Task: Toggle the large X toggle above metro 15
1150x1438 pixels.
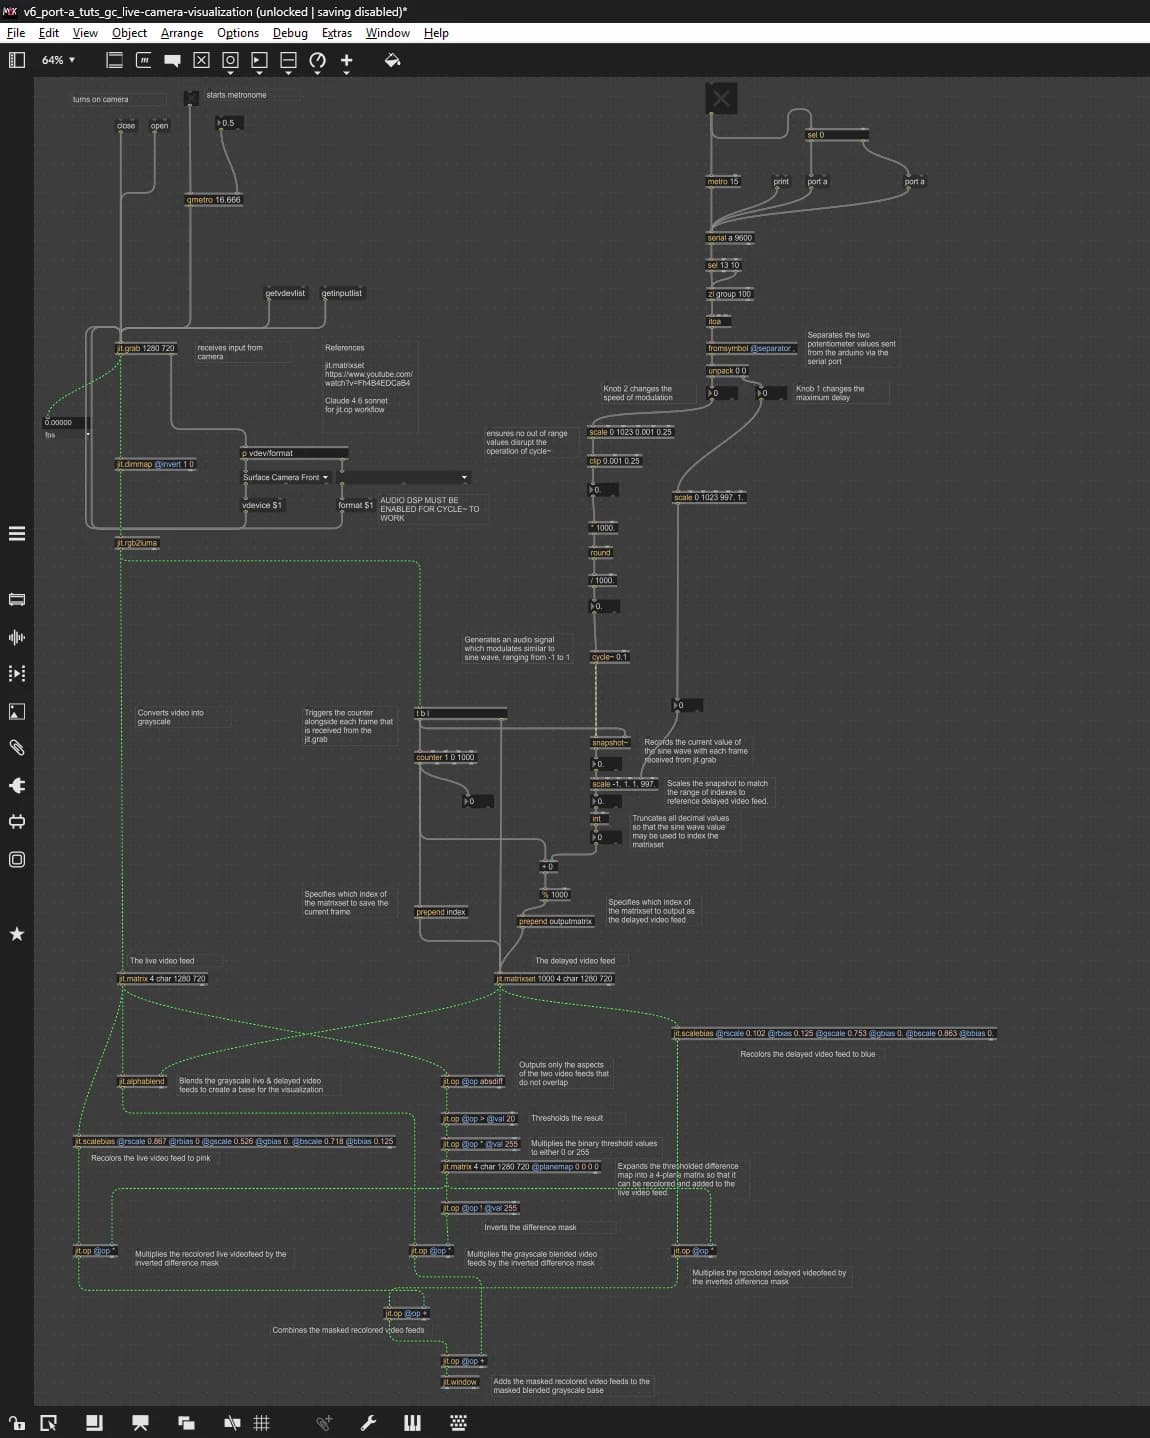Action: pos(721,98)
